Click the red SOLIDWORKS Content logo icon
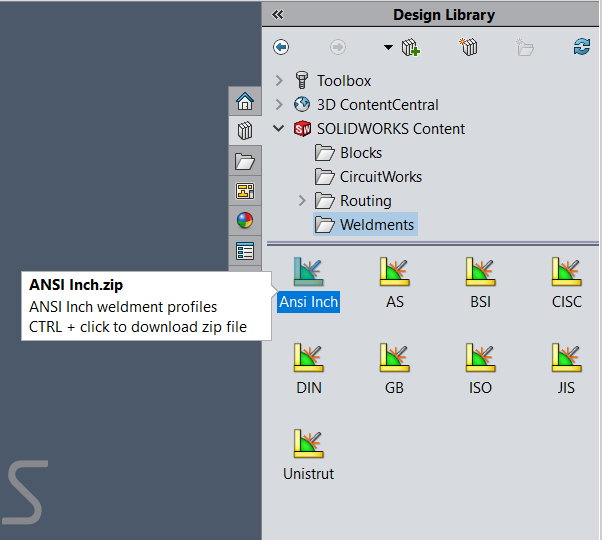602x540 pixels. [x=302, y=129]
